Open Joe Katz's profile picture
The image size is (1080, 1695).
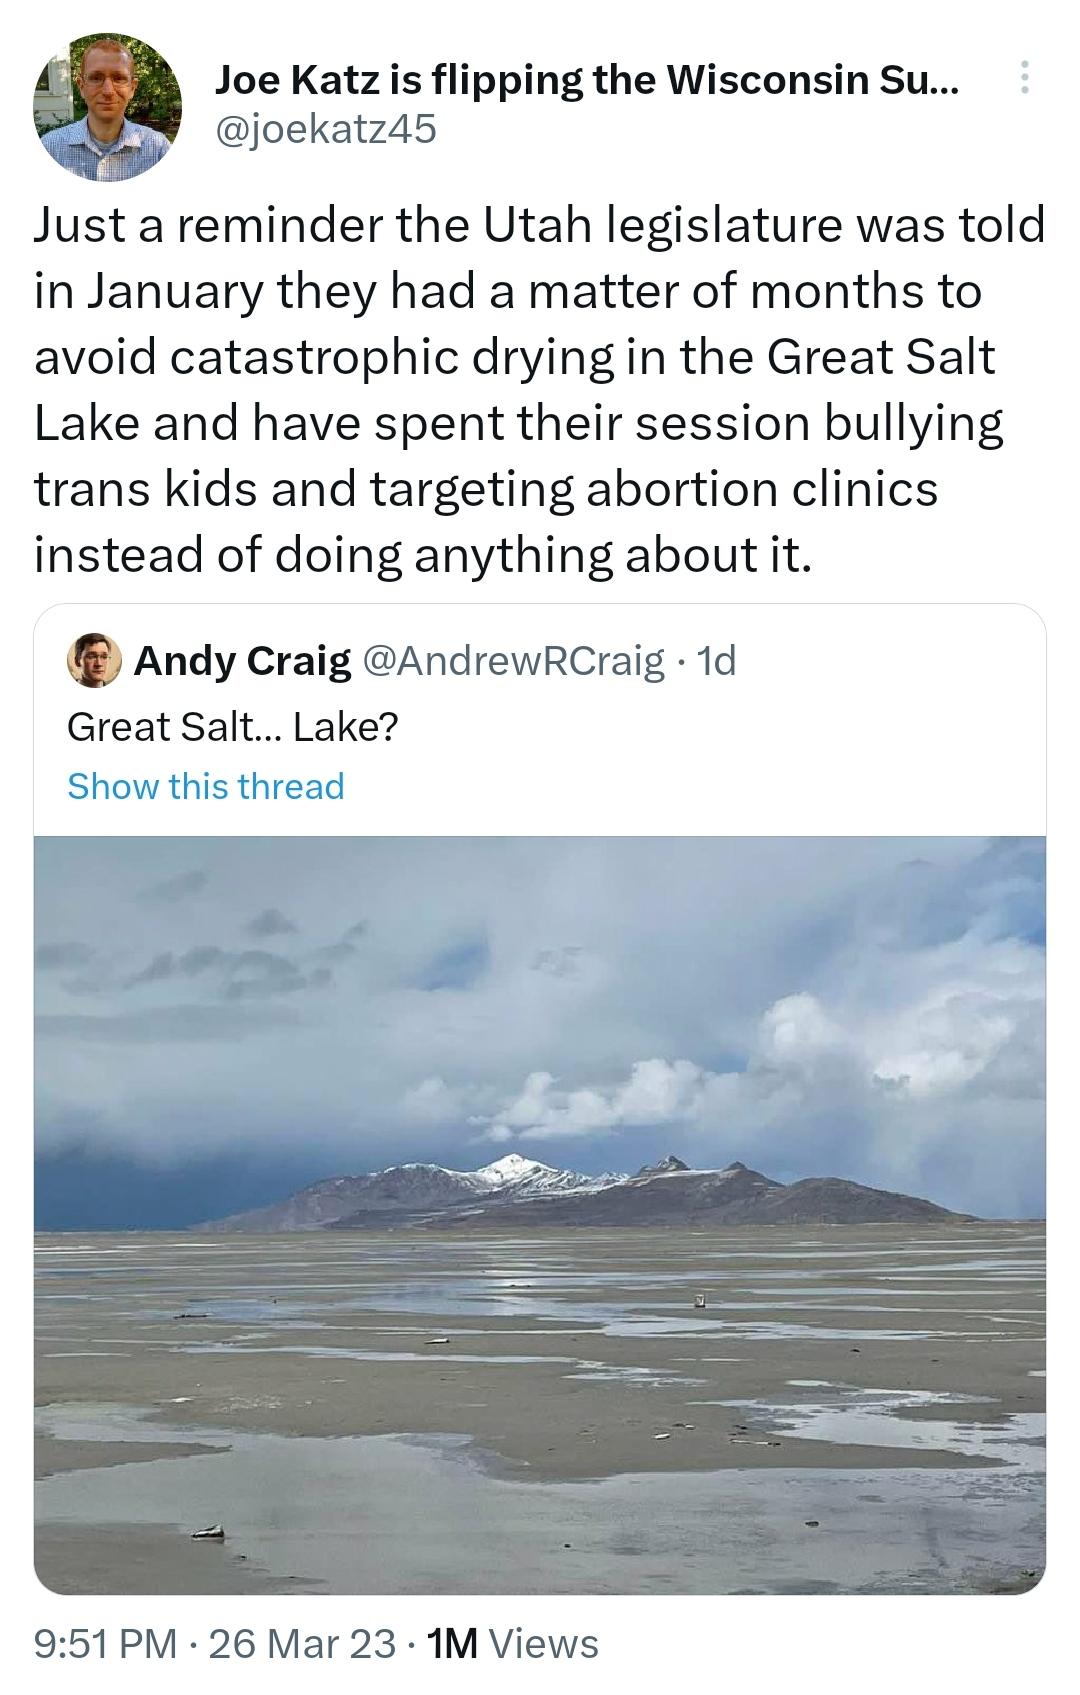pyautogui.click(x=108, y=107)
